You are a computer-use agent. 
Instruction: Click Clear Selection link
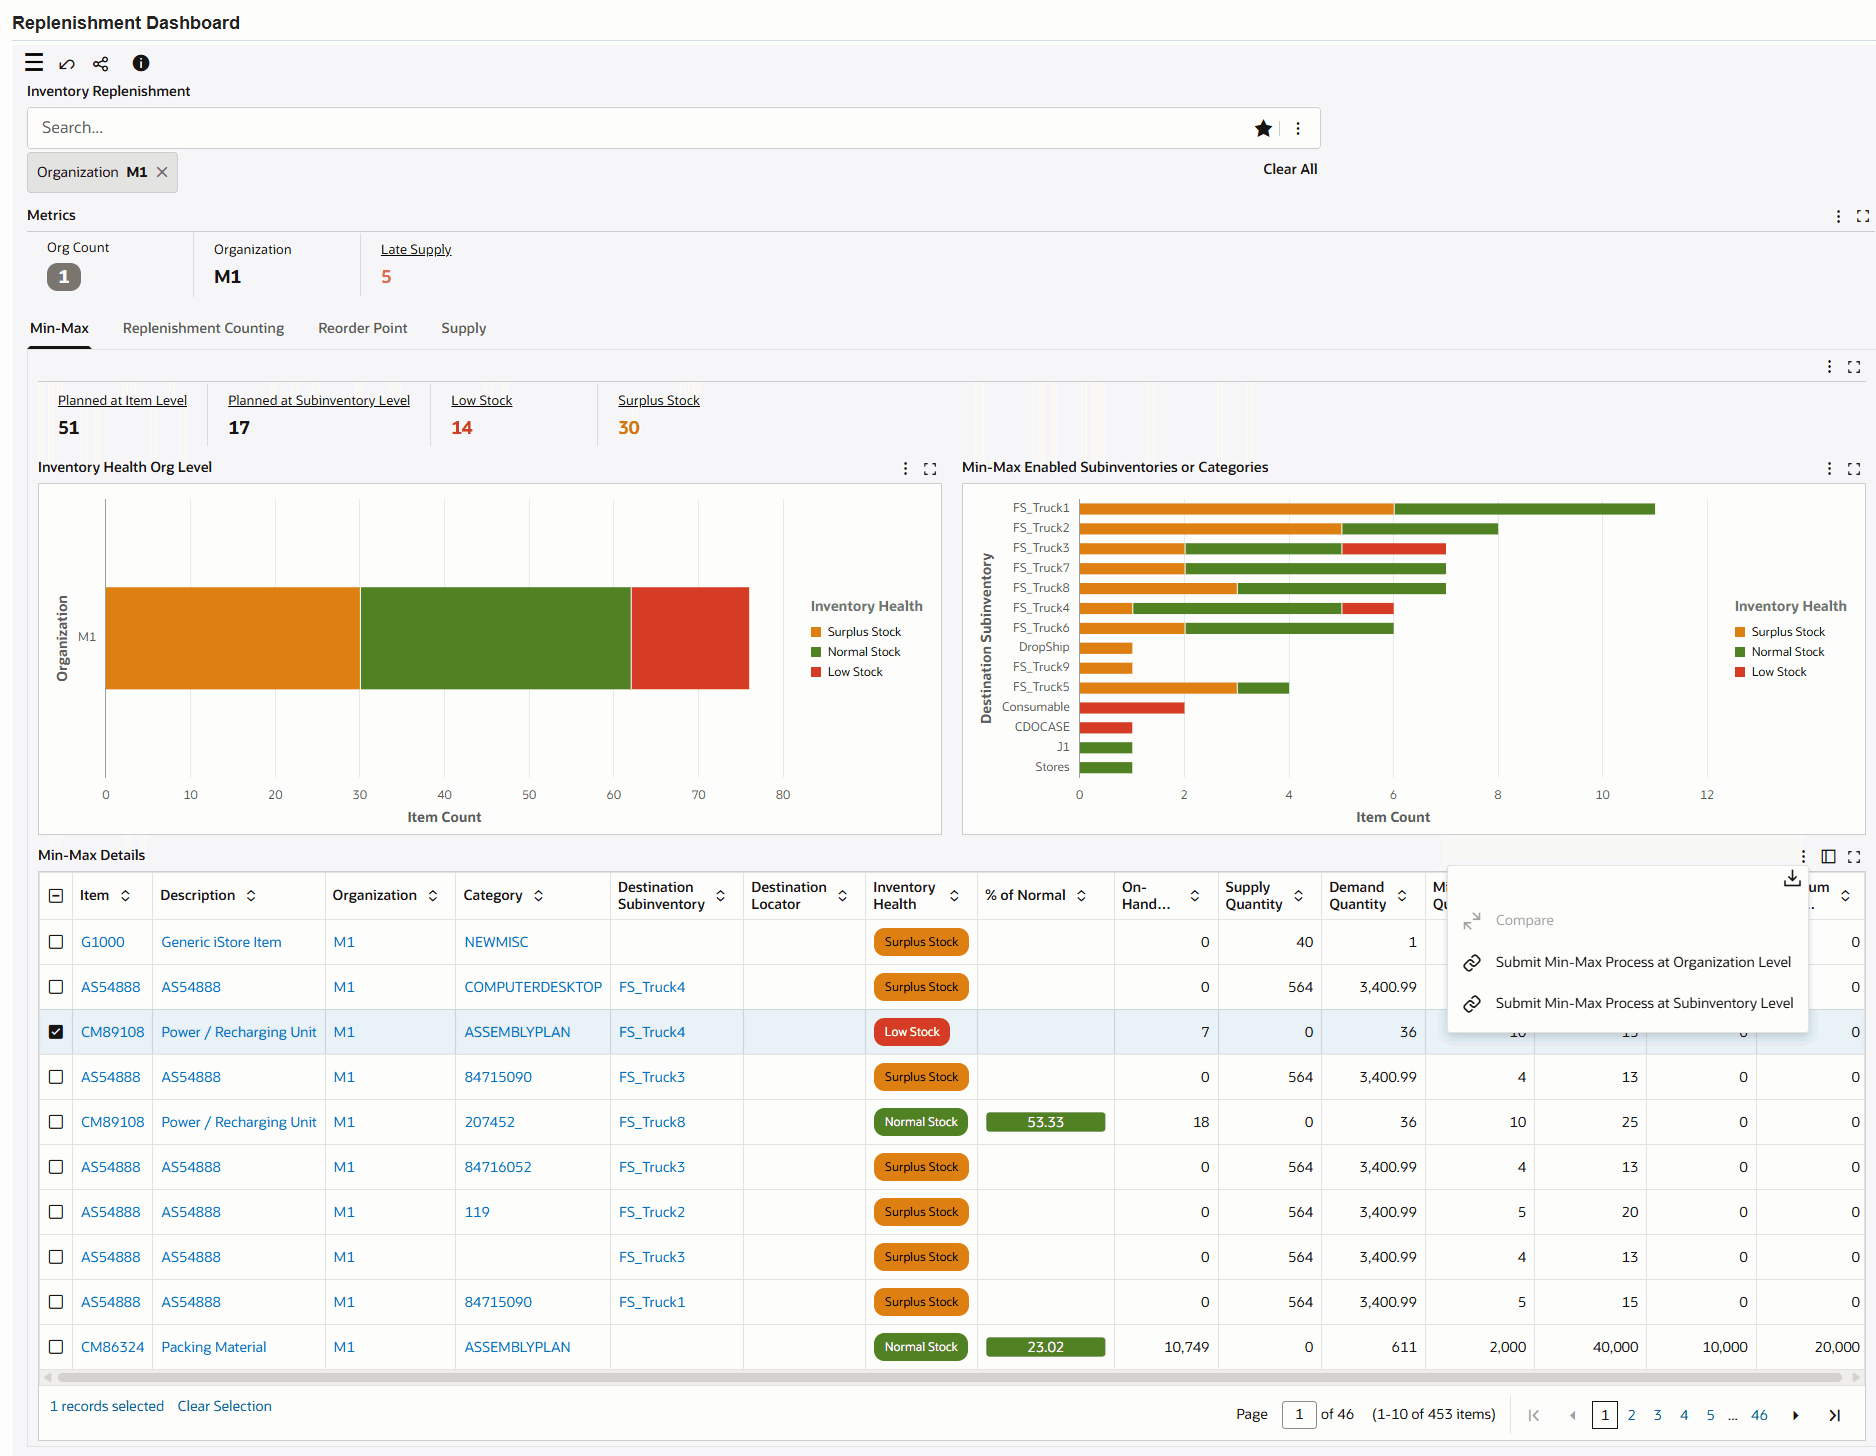[225, 1406]
